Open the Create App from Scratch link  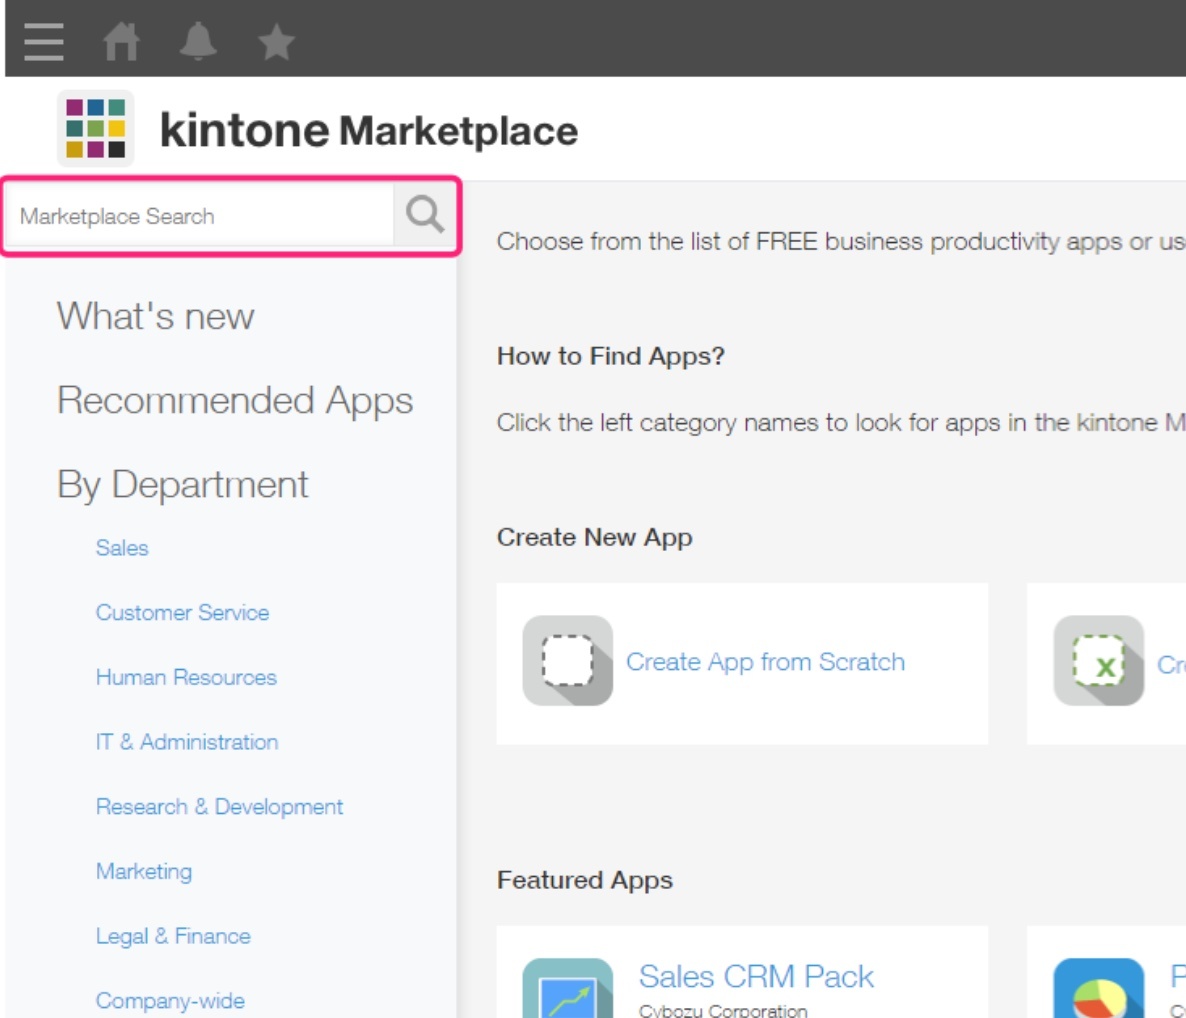tap(765, 662)
